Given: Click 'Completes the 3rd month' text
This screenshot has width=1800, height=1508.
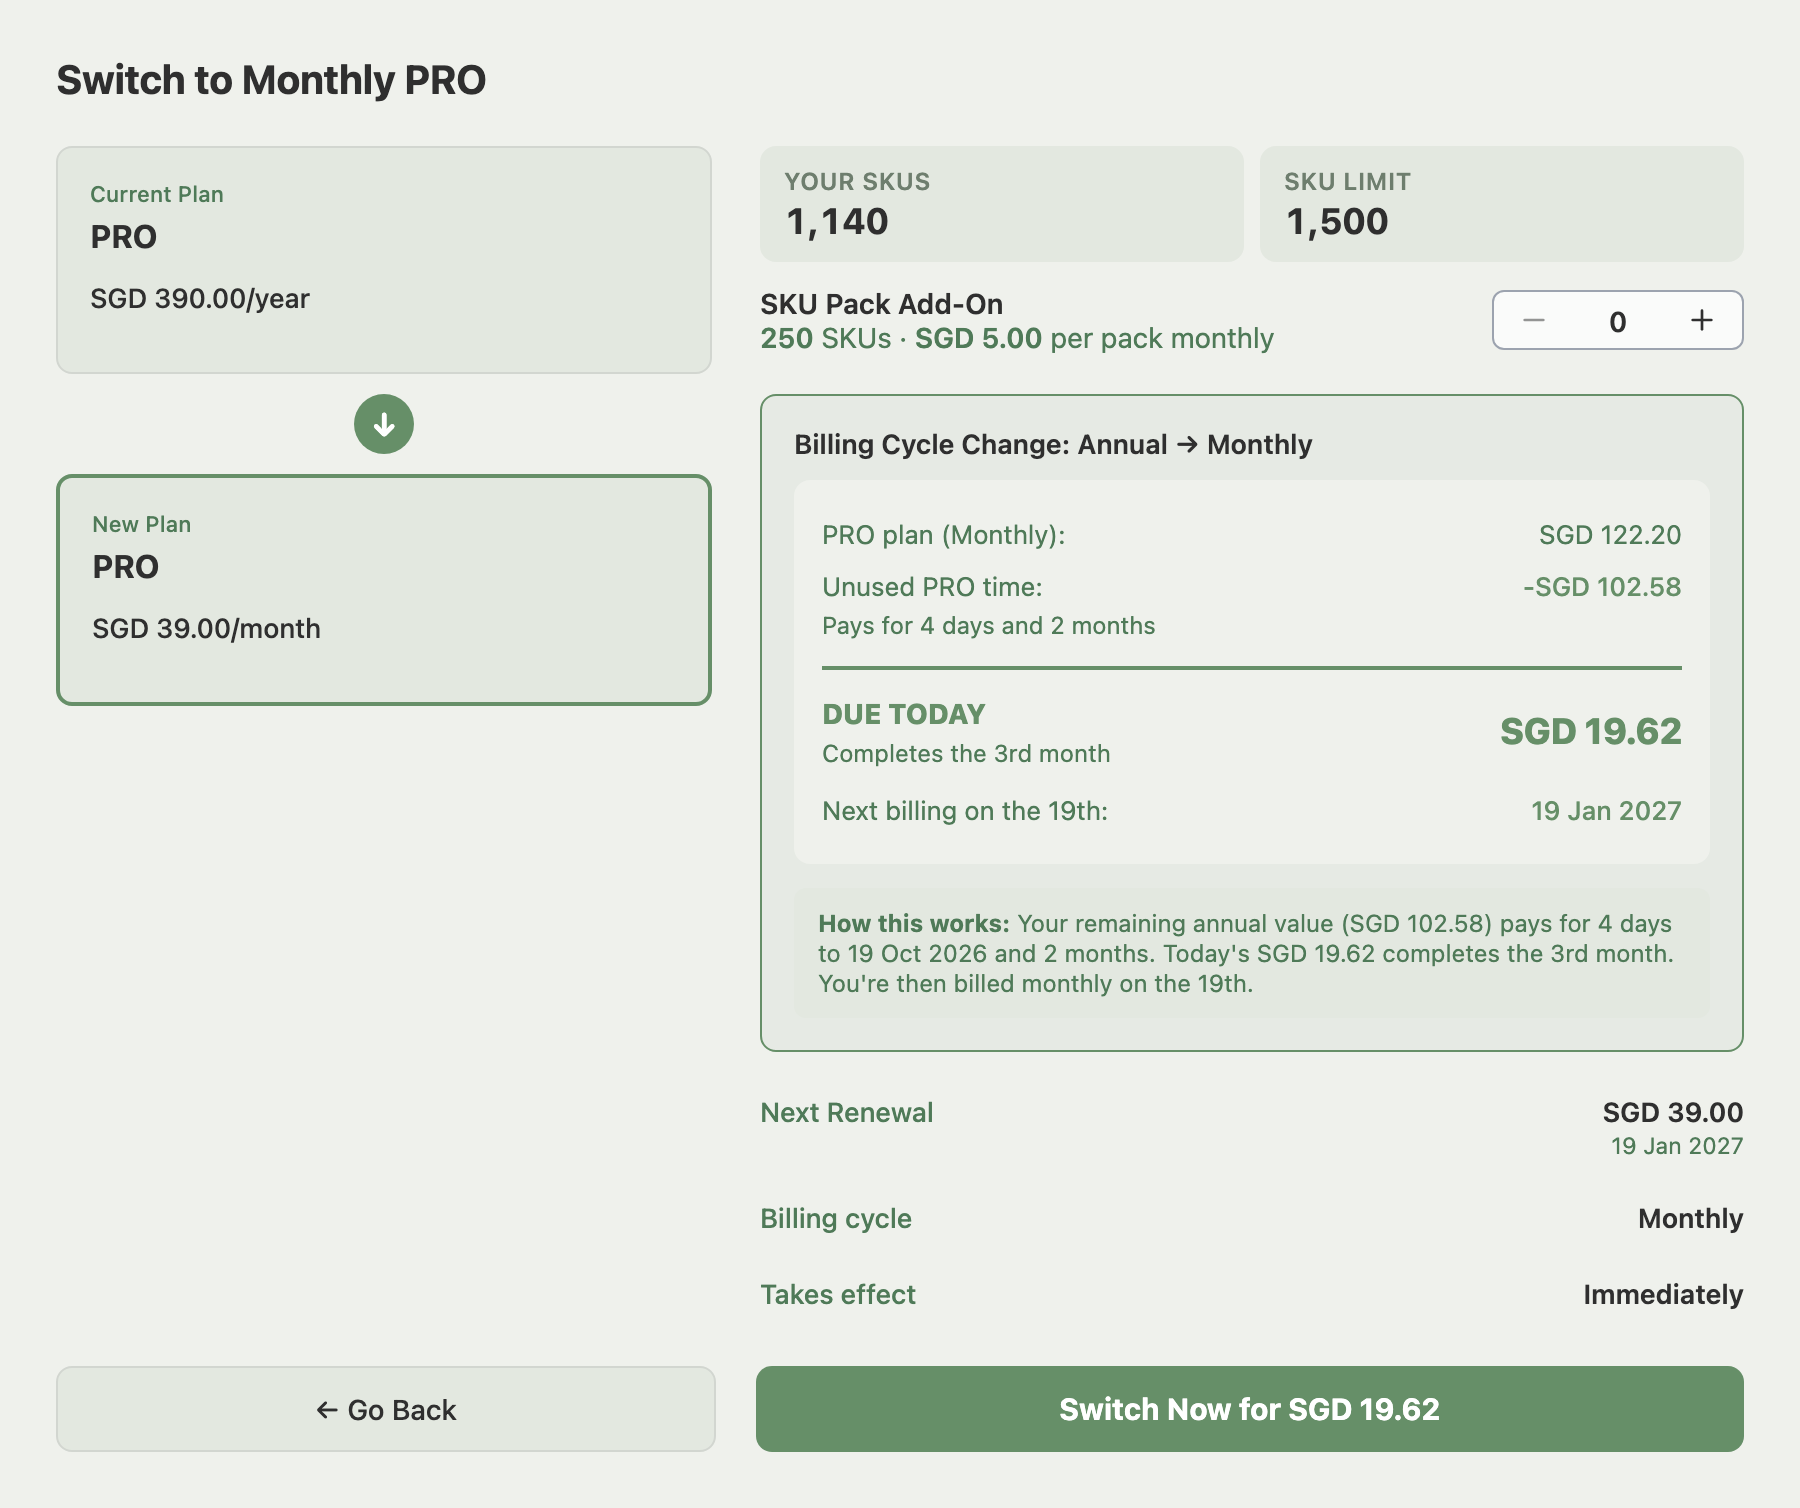Looking at the screenshot, I should 966,754.
